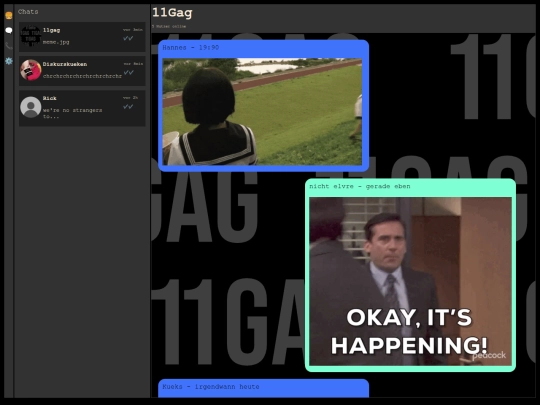Click read checkmarks on Rick's chat

(x=128, y=106)
